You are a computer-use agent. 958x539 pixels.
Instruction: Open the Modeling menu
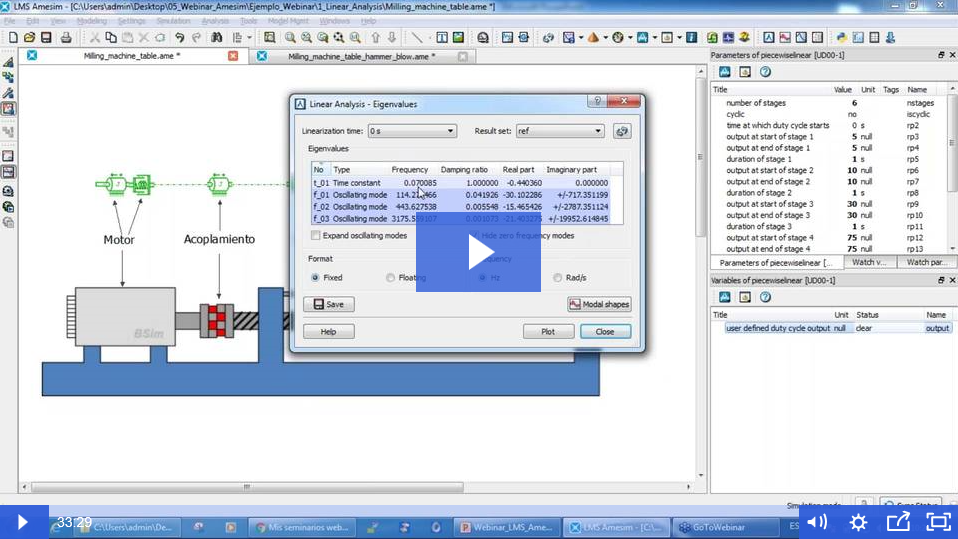point(92,21)
